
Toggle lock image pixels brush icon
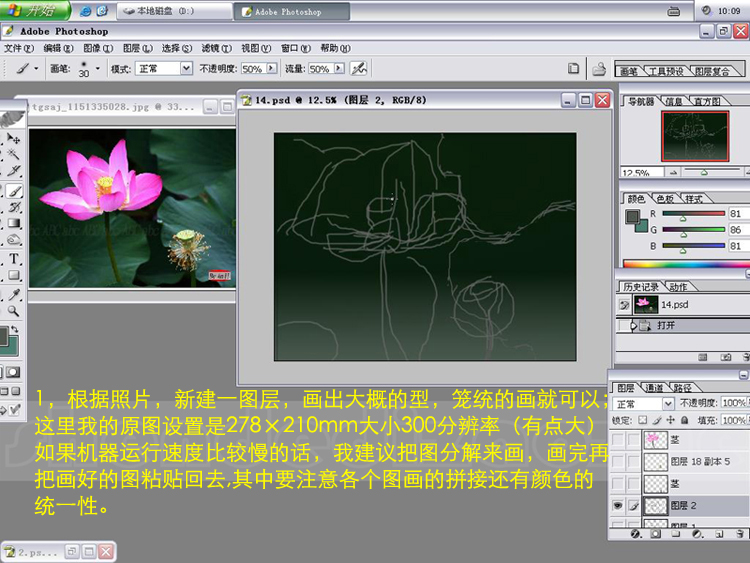[x=657, y=420]
